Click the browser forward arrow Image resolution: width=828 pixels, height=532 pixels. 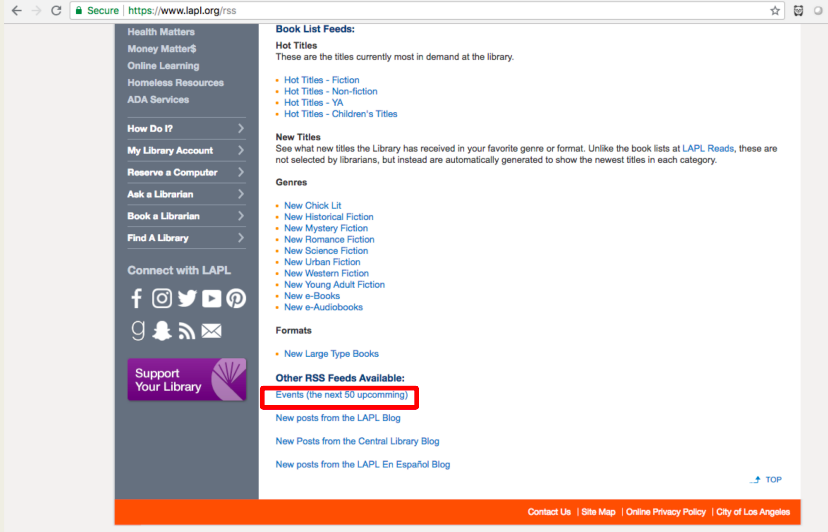coord(36,11)
